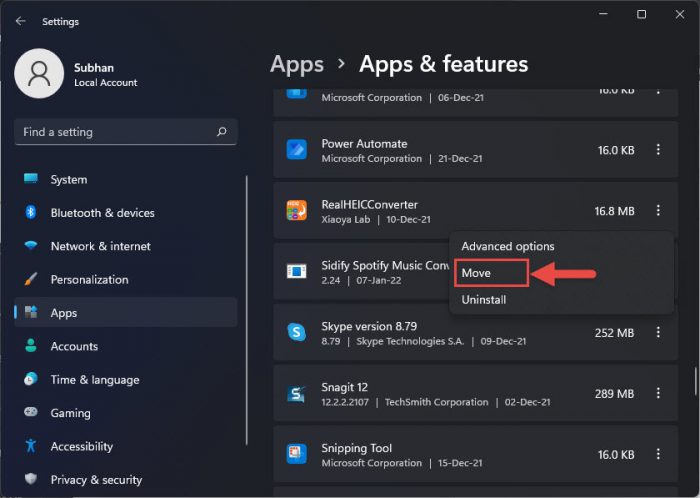Click the Bluetooth icon in the sidebar
Screen dimensions: 700x498
click(31, 212)
